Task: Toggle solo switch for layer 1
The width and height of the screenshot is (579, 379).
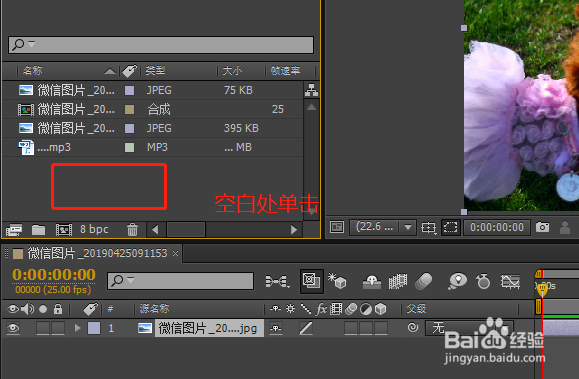Action: tap(43, 328)
